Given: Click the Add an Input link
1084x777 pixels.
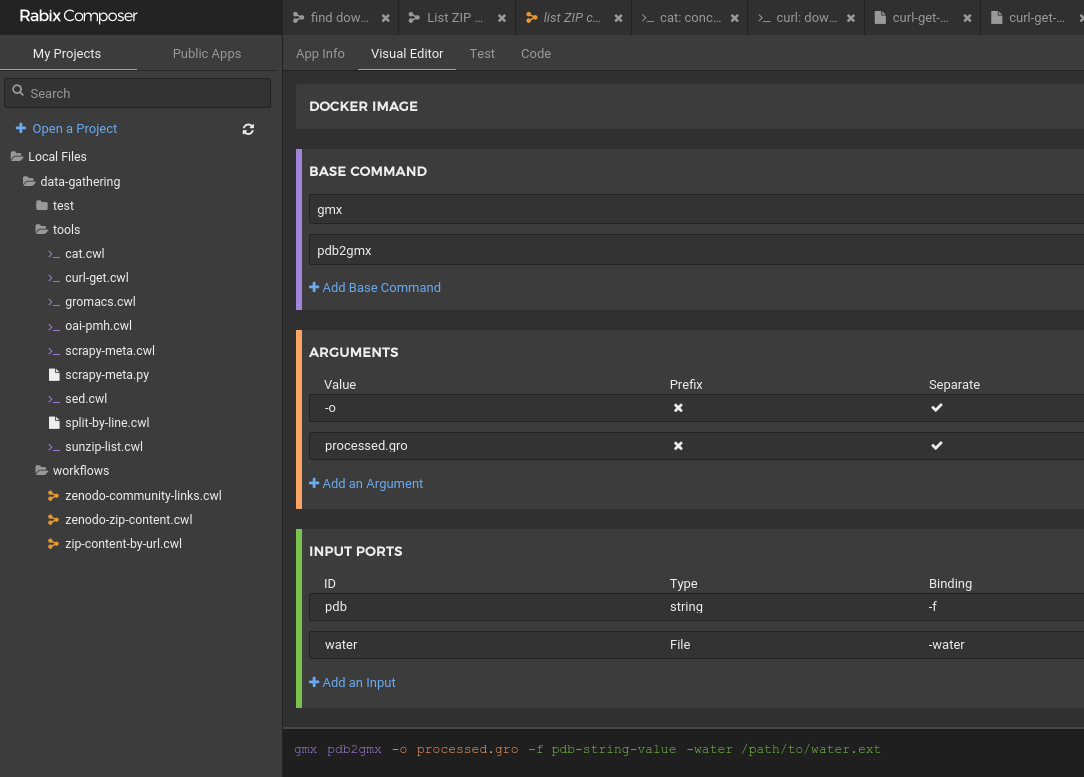Looking at the screenshot, I should (x=359, y=683).
